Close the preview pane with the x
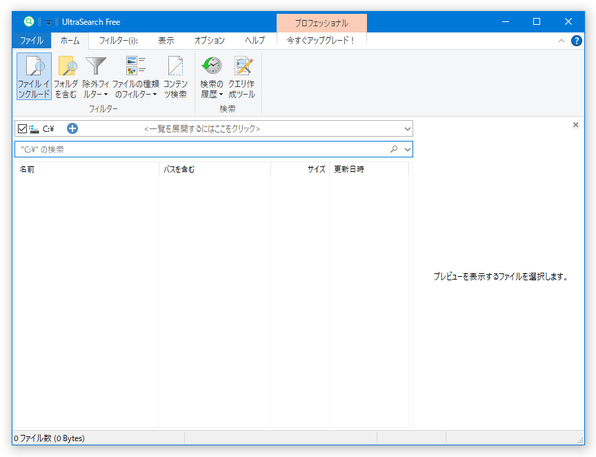Screen dimensions: 596x457 [575, 125]
